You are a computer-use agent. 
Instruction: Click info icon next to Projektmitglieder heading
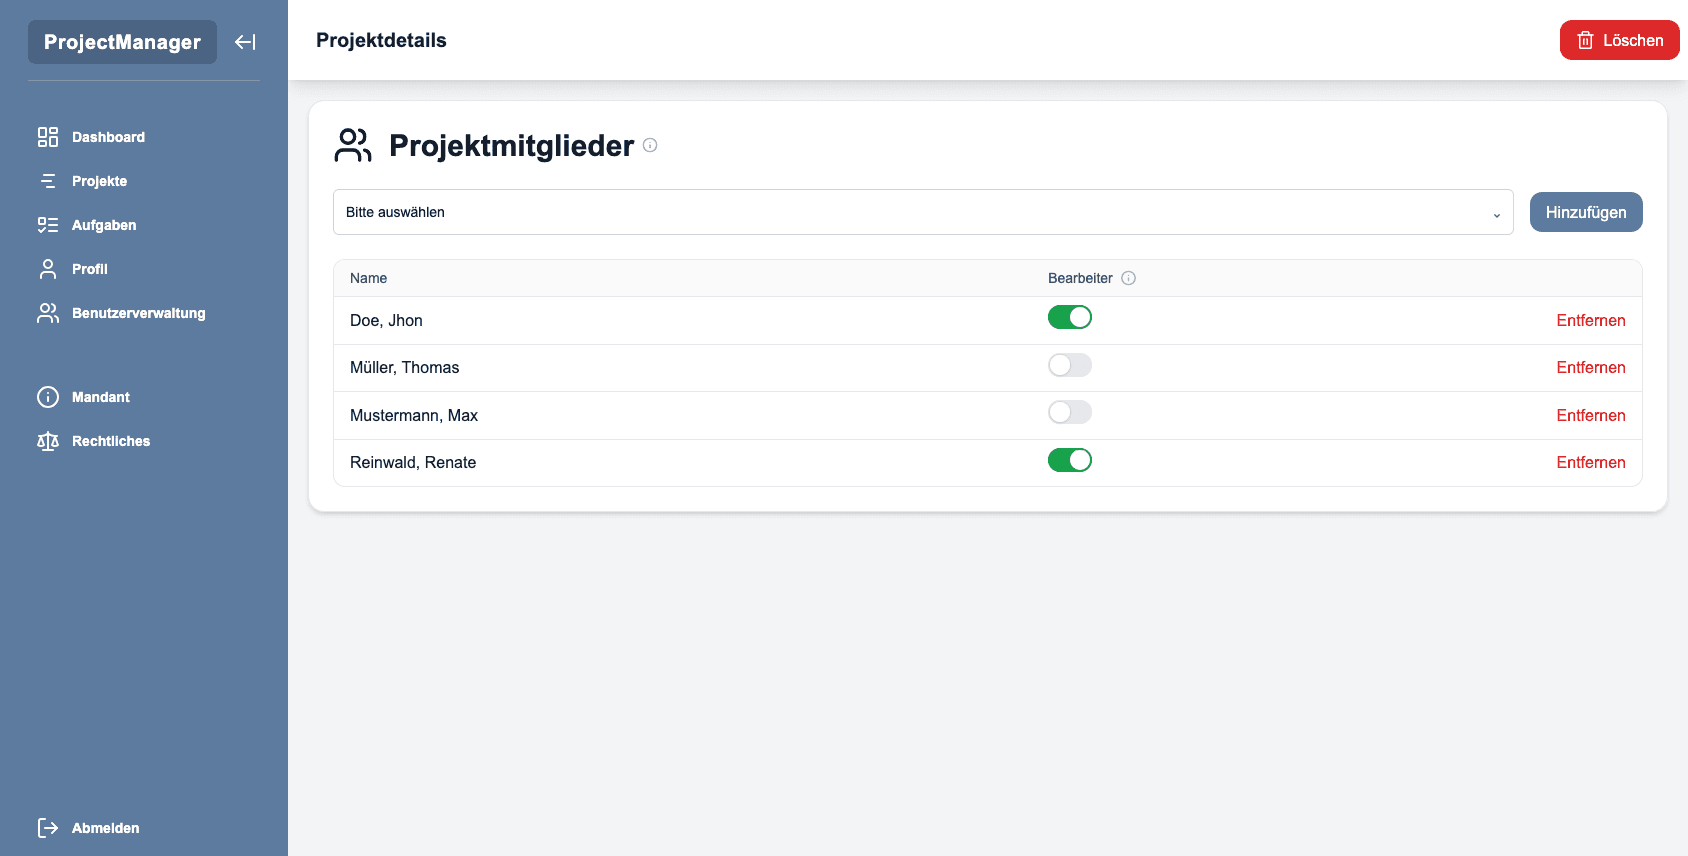(x=650, y=145)
